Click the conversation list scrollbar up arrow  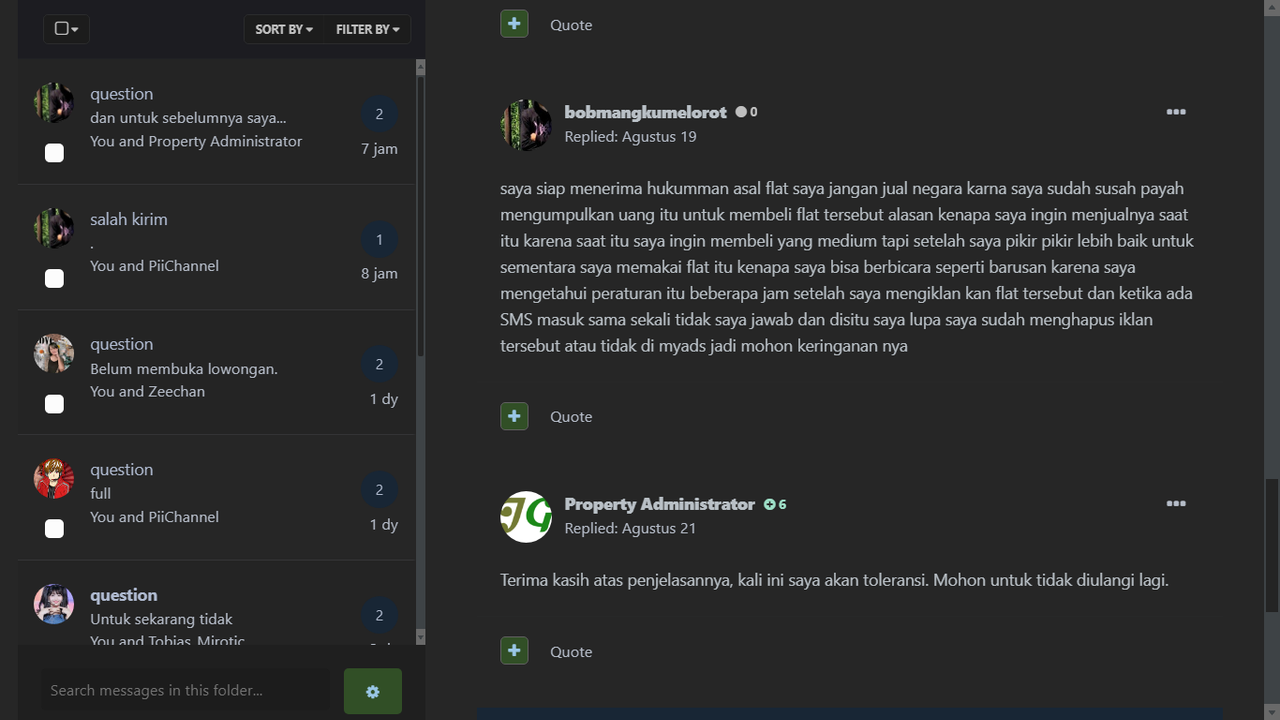click(x=420, y=67)
